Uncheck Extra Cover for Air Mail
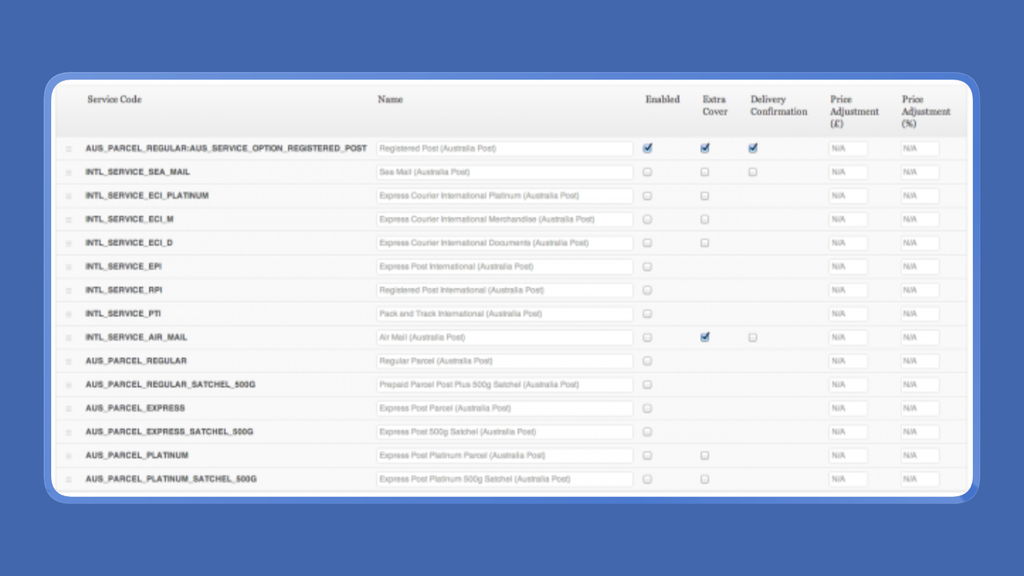 pyautogui.click(x=705, y=337)
